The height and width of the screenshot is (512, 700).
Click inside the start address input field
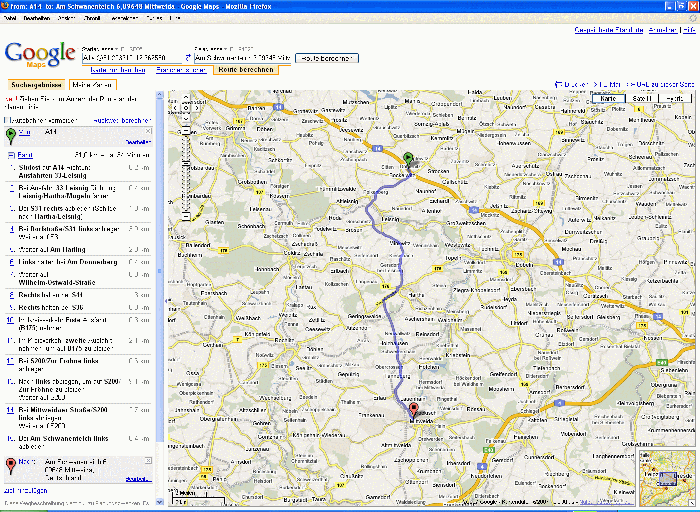[x=133, y=58]
